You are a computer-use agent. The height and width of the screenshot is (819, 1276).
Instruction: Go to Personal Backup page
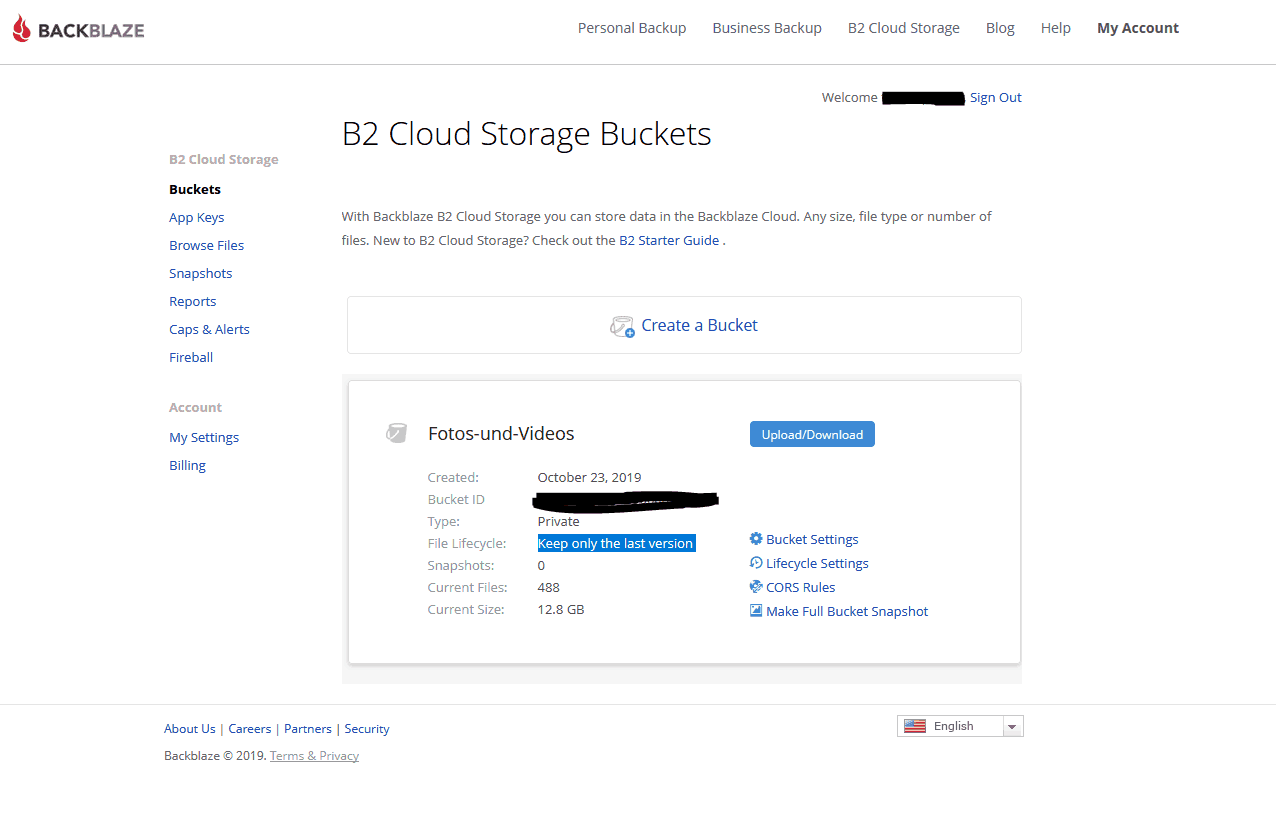(632, 28)
